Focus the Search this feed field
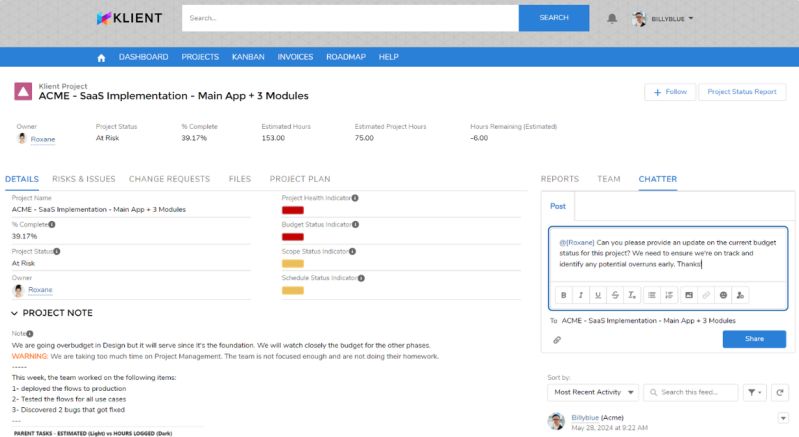 [x=690, y=392]
